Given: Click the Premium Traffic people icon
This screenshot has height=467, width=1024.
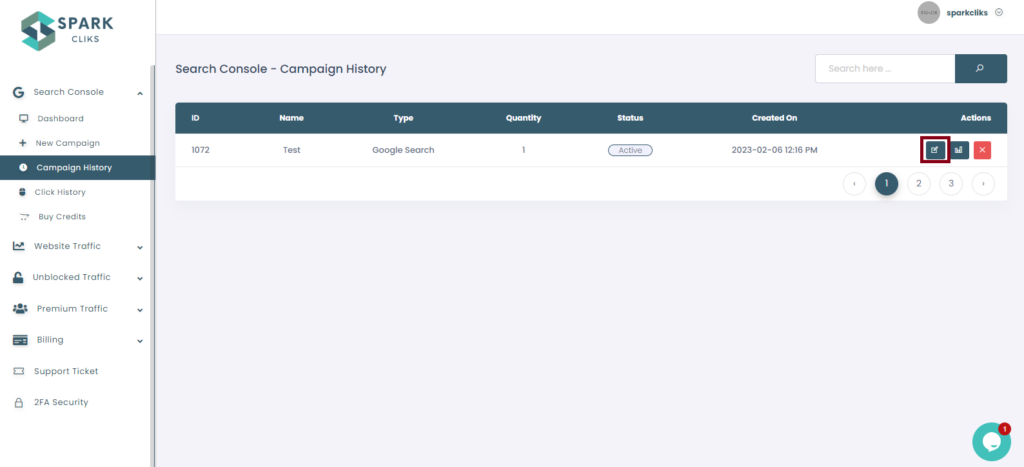Looking at the screenshot, I should 20,308.
